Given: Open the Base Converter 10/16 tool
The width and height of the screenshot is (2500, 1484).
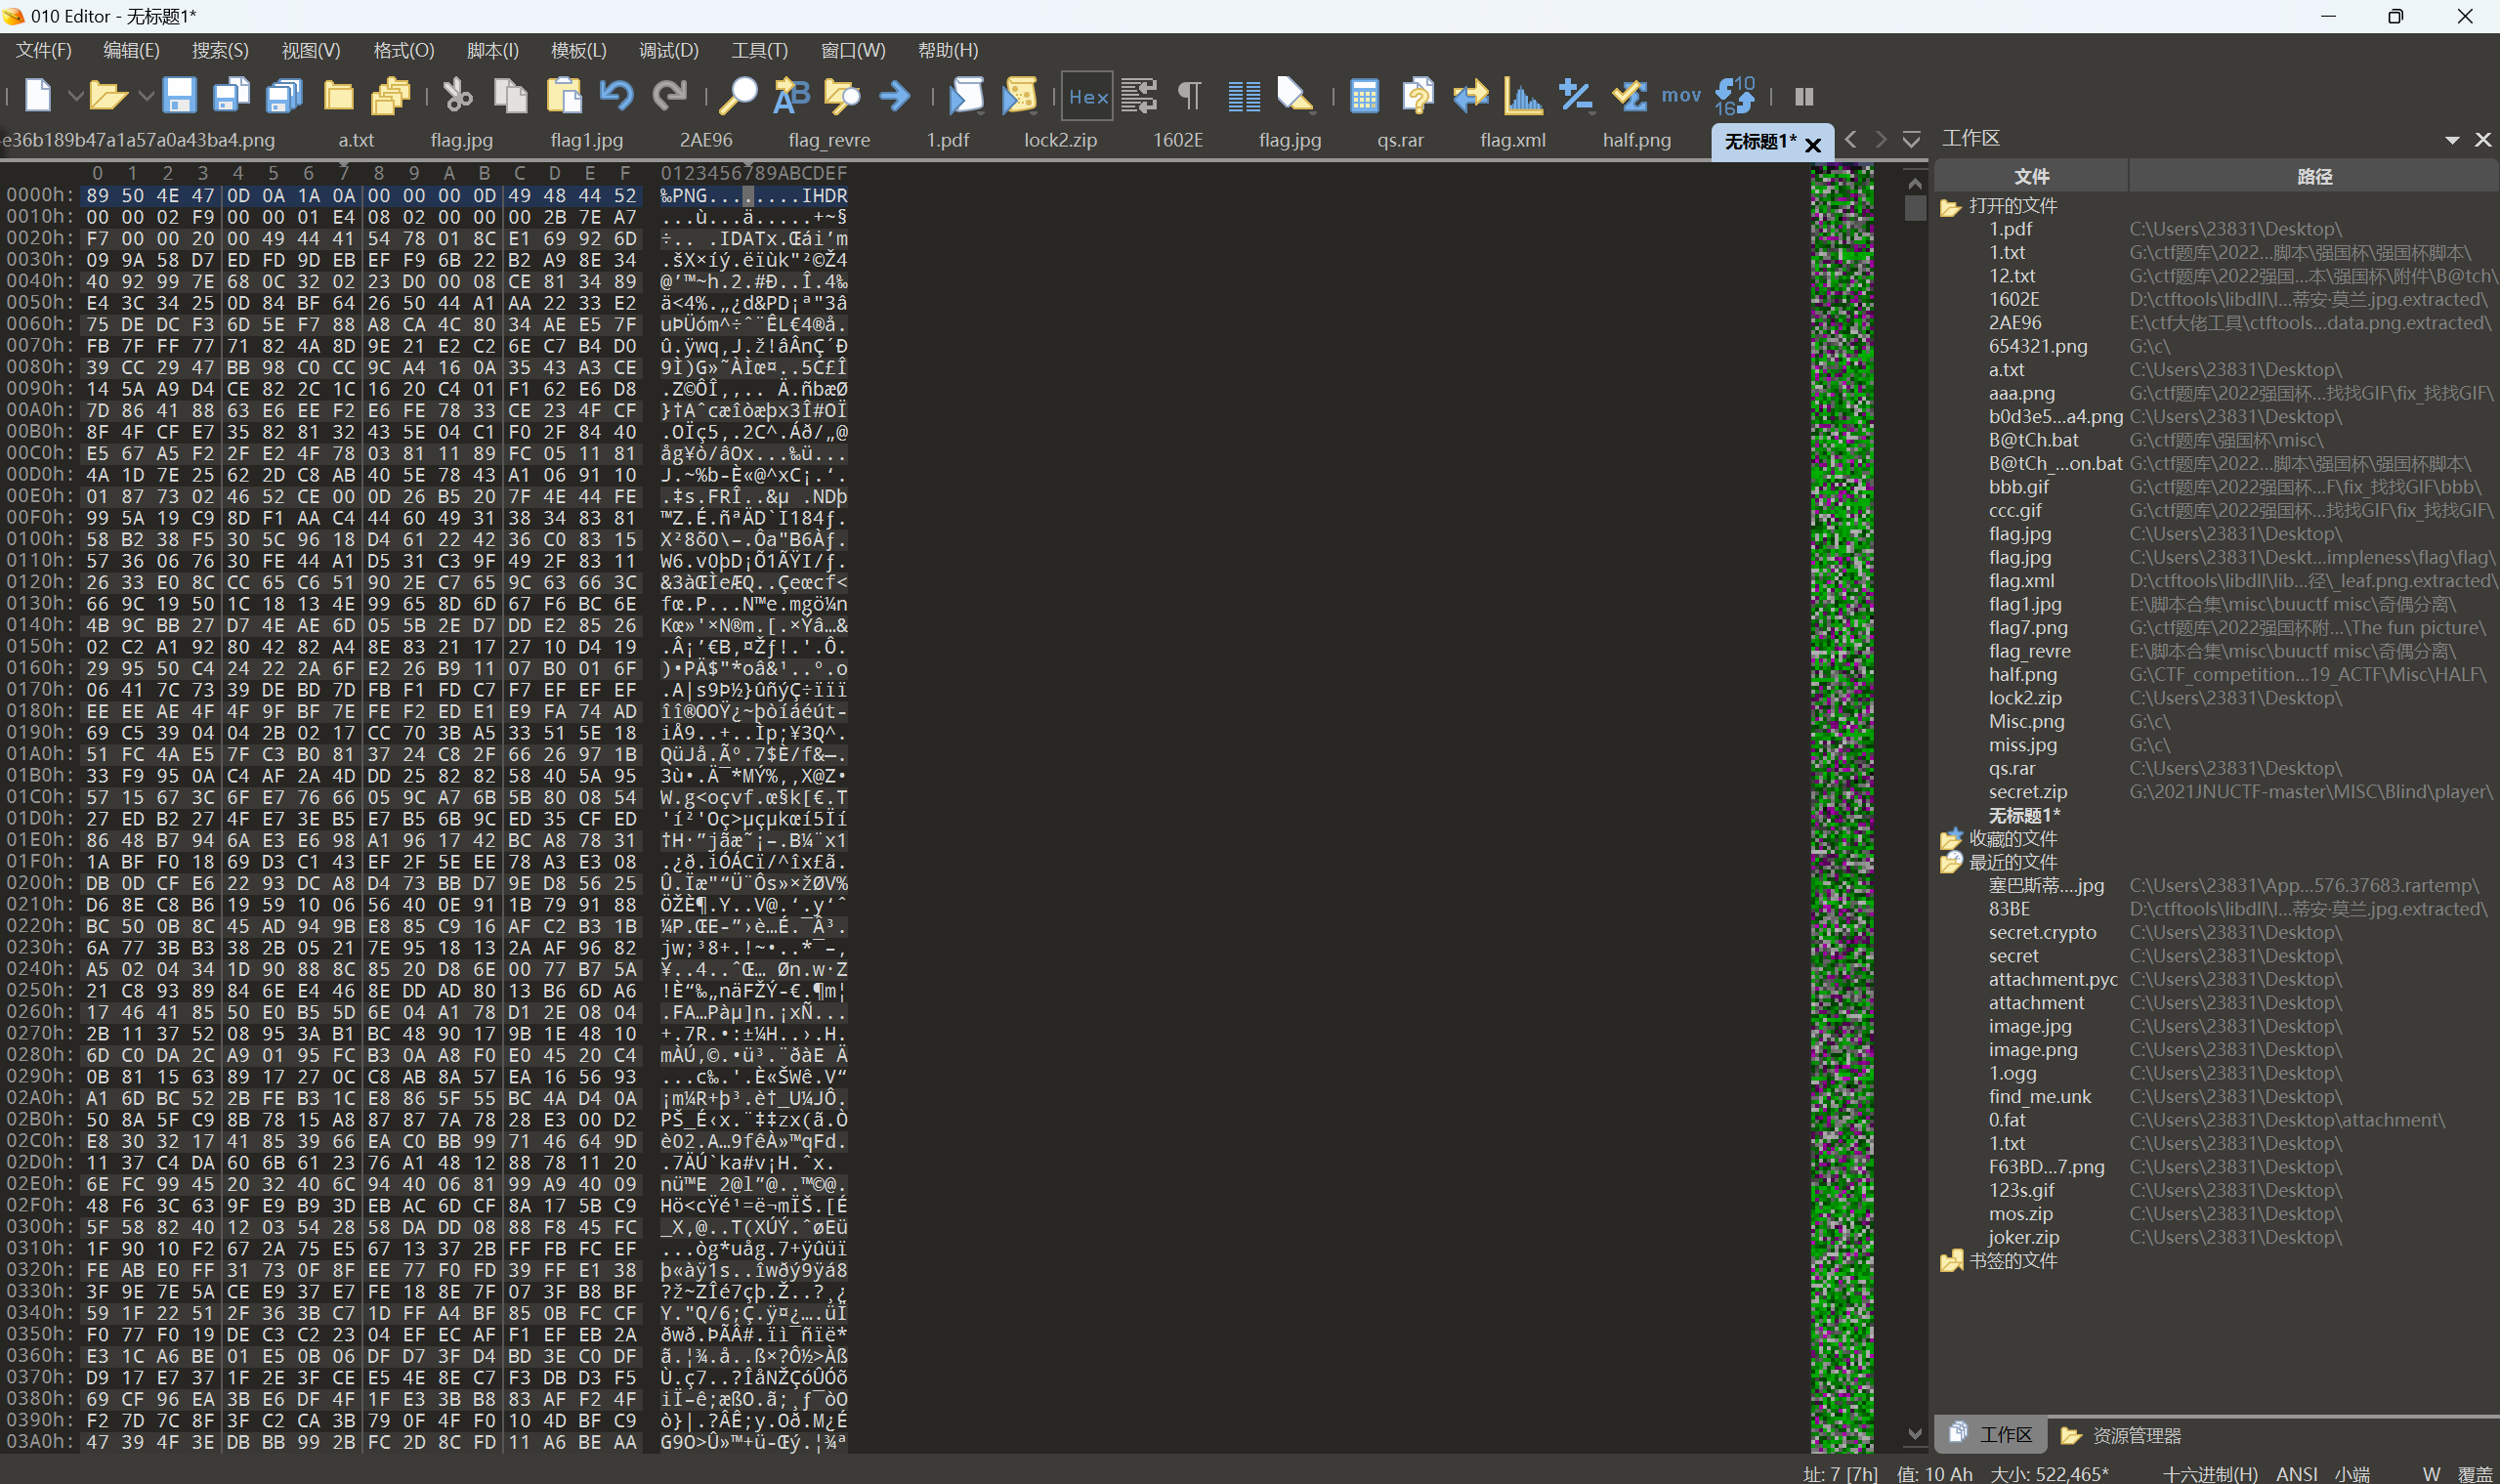Looking at the screenshot, I should pyautogui.click(x=1735, y=96).
